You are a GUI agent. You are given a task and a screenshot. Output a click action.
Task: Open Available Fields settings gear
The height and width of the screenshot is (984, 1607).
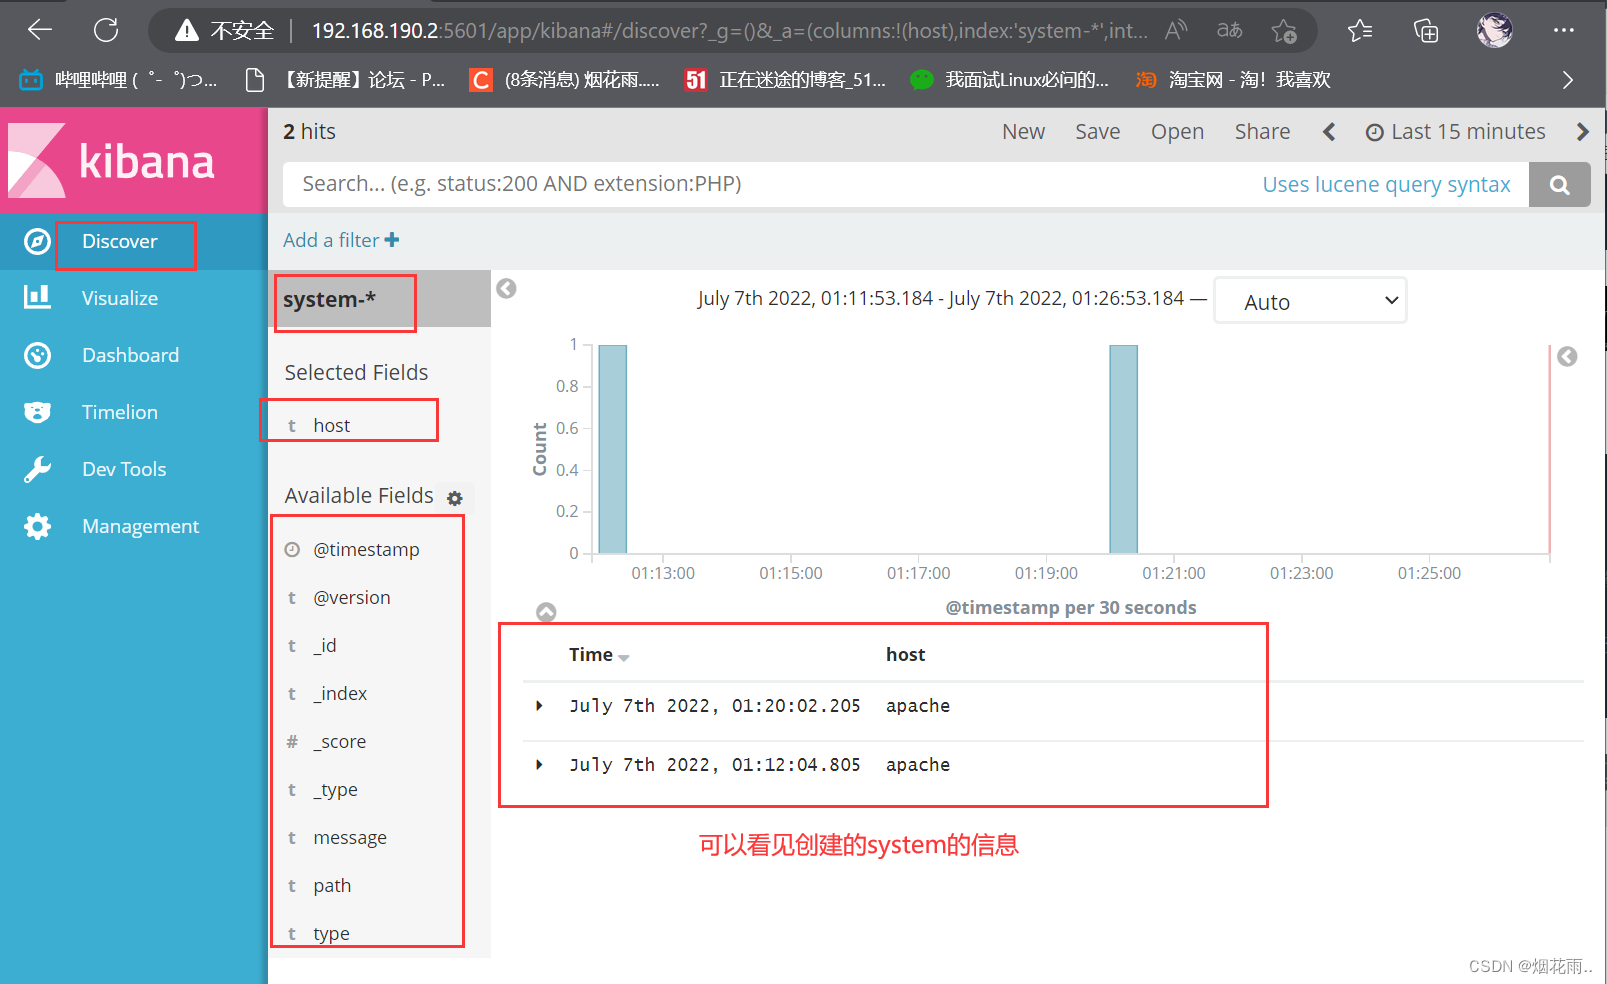[455, 498]
